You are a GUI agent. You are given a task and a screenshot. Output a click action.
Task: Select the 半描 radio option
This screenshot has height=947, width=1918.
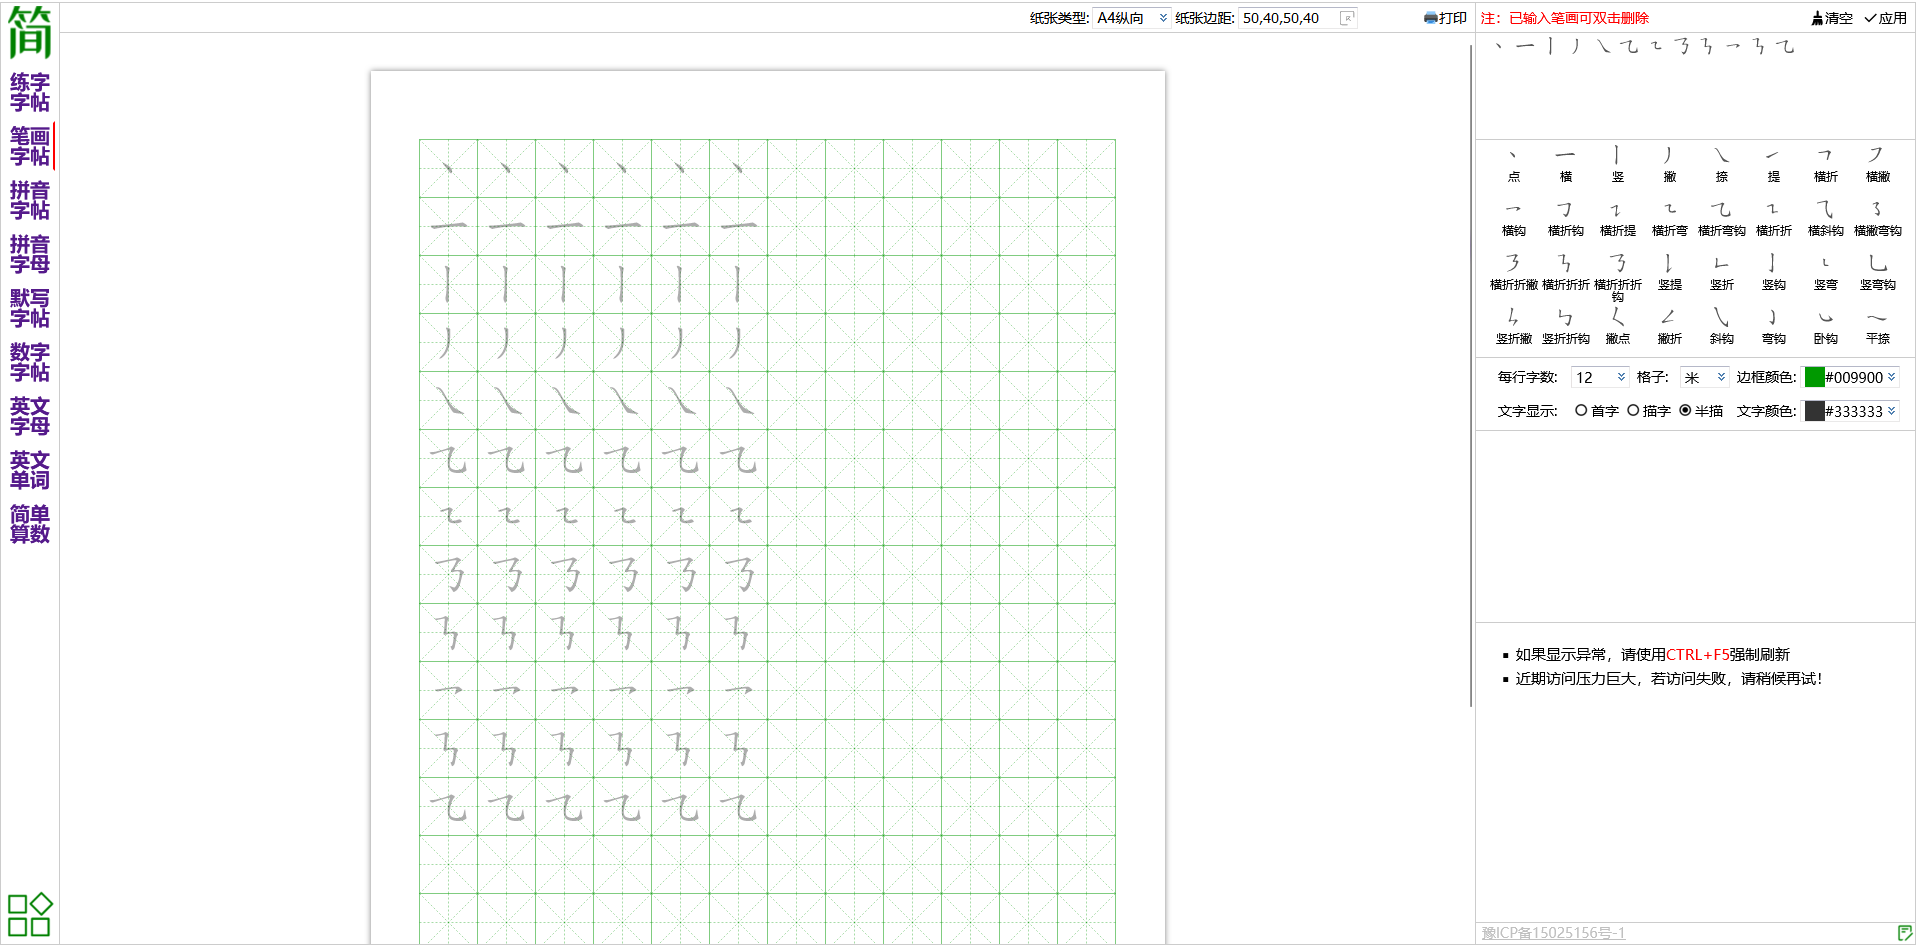[1685, 411]
